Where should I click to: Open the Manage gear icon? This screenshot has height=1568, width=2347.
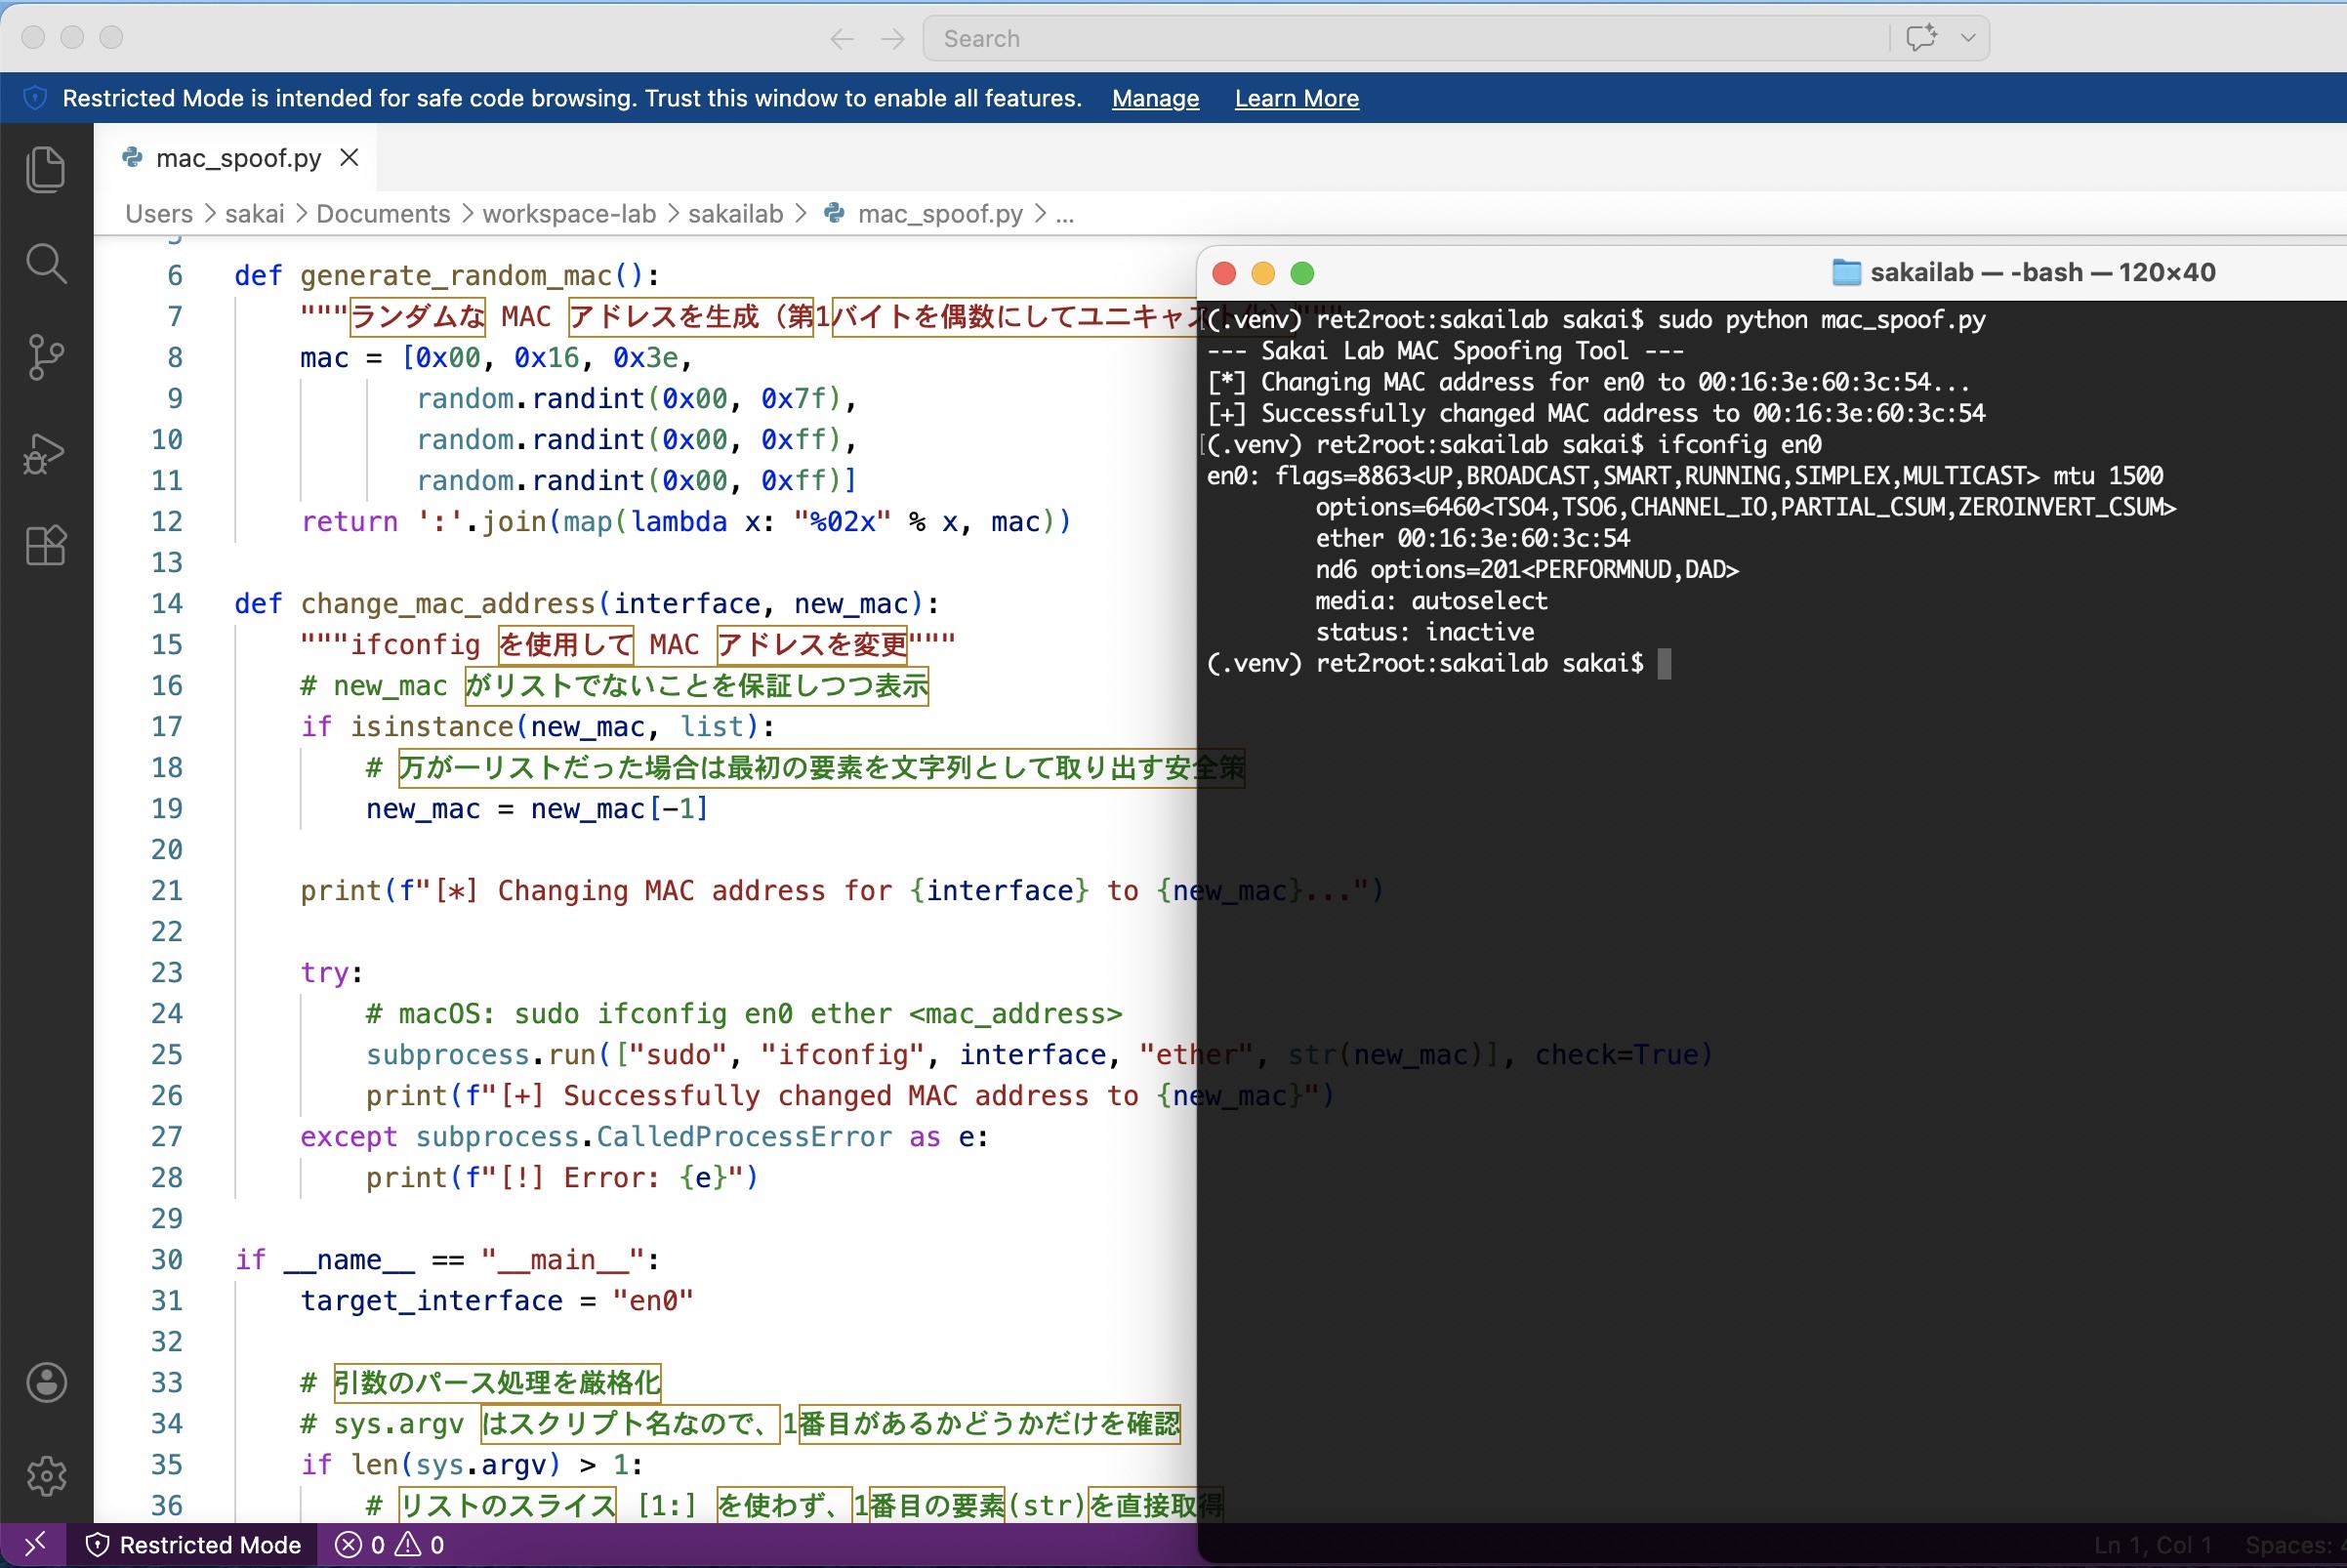point(46,1475)
